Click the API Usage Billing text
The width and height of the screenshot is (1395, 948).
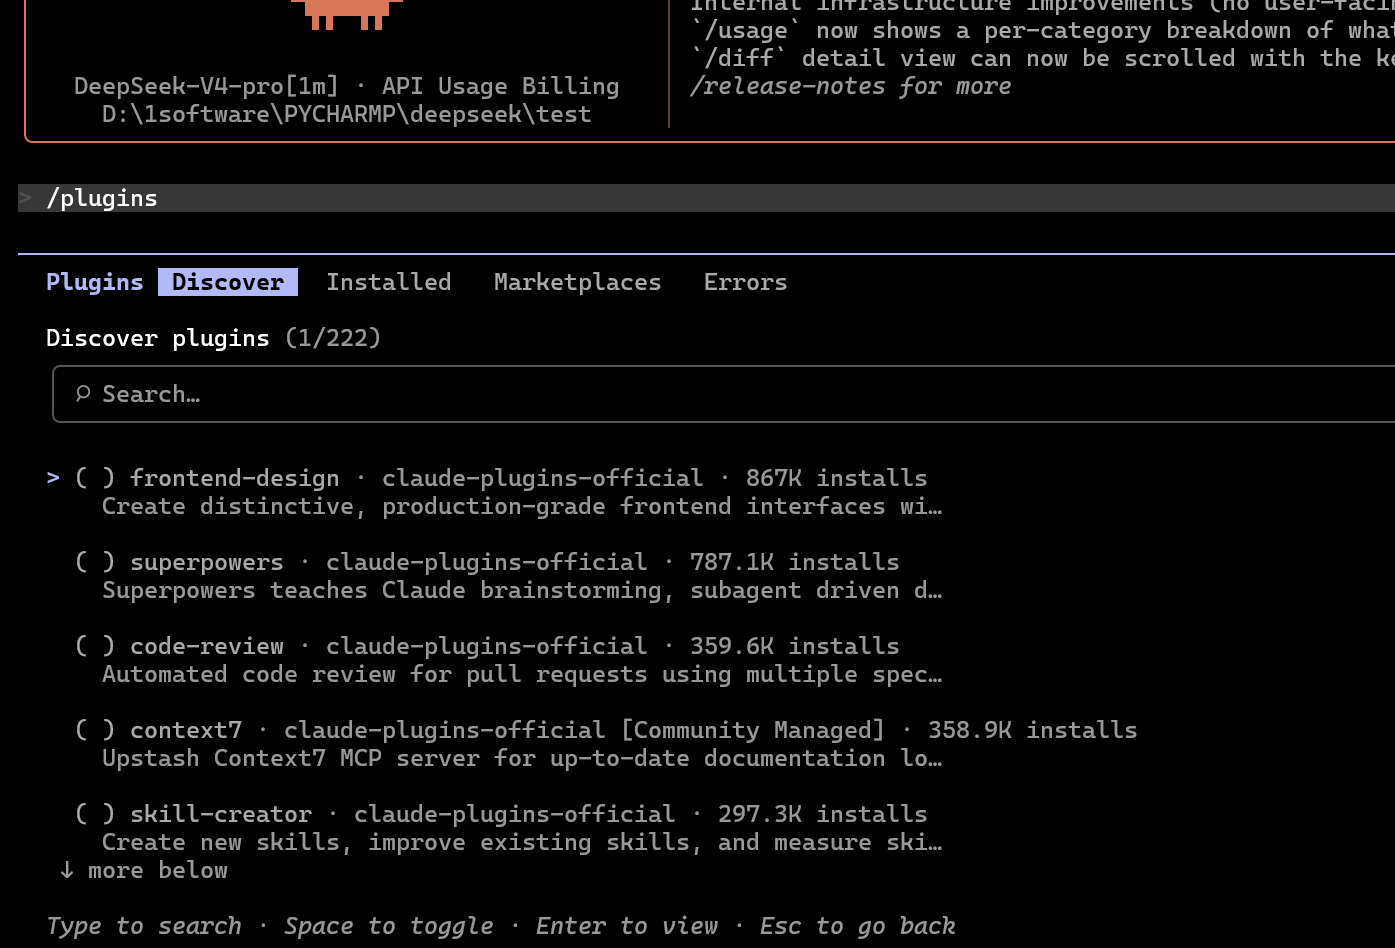pos(501,86)
